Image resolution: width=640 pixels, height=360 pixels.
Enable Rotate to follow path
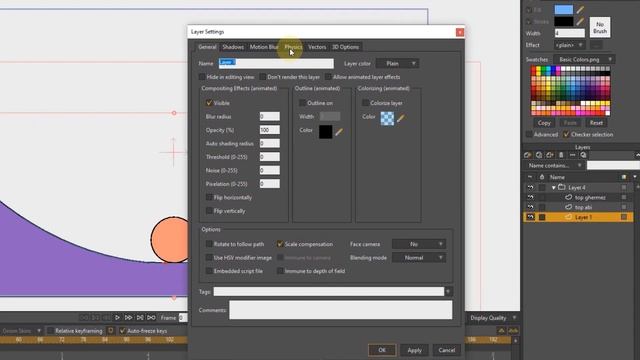(x=209, y=244)
